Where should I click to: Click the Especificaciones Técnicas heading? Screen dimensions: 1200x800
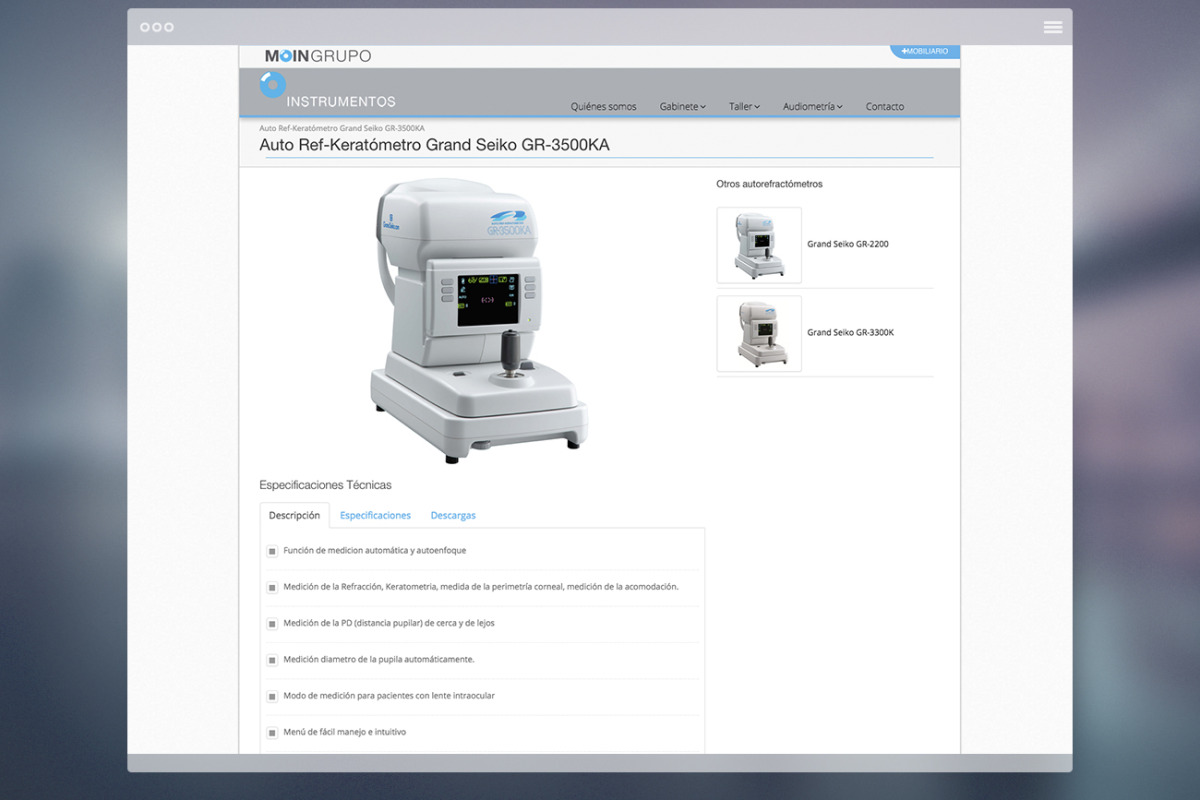click(x=325, y=485)
